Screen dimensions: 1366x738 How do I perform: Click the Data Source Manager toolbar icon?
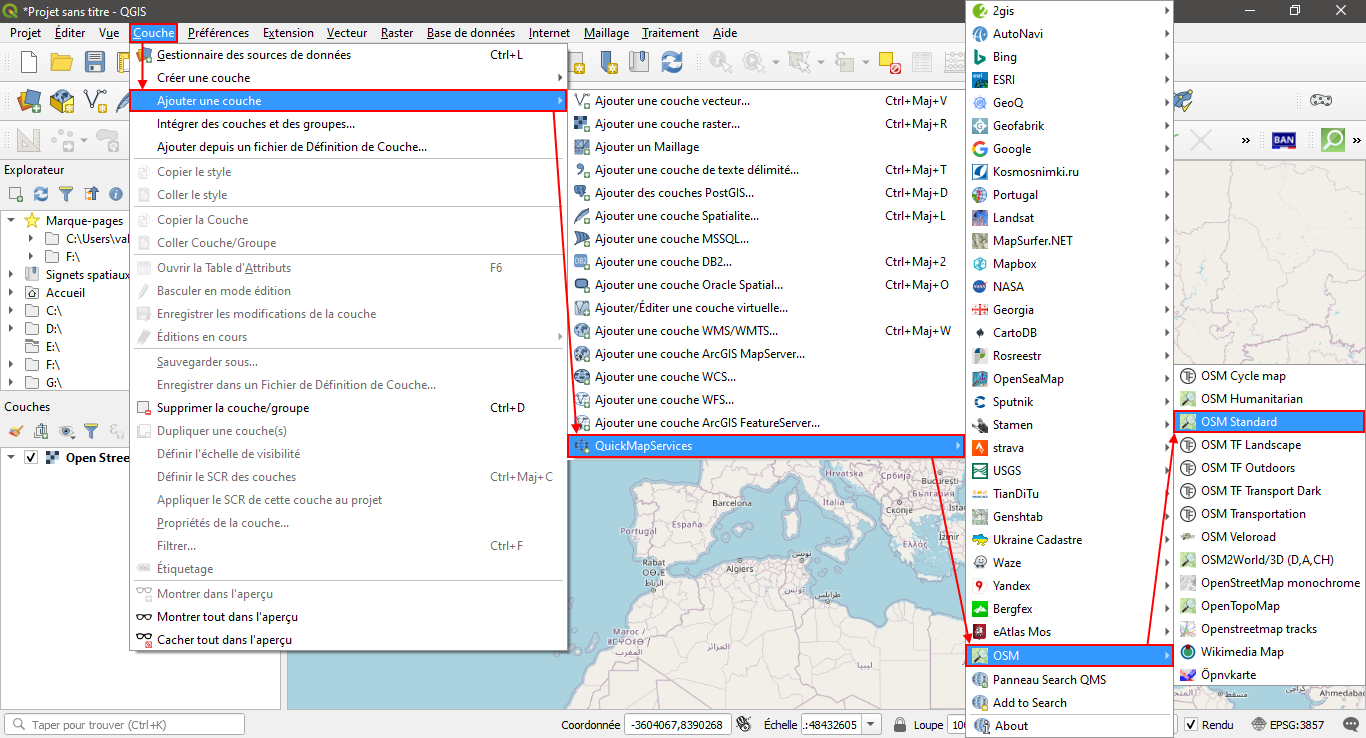29,100
